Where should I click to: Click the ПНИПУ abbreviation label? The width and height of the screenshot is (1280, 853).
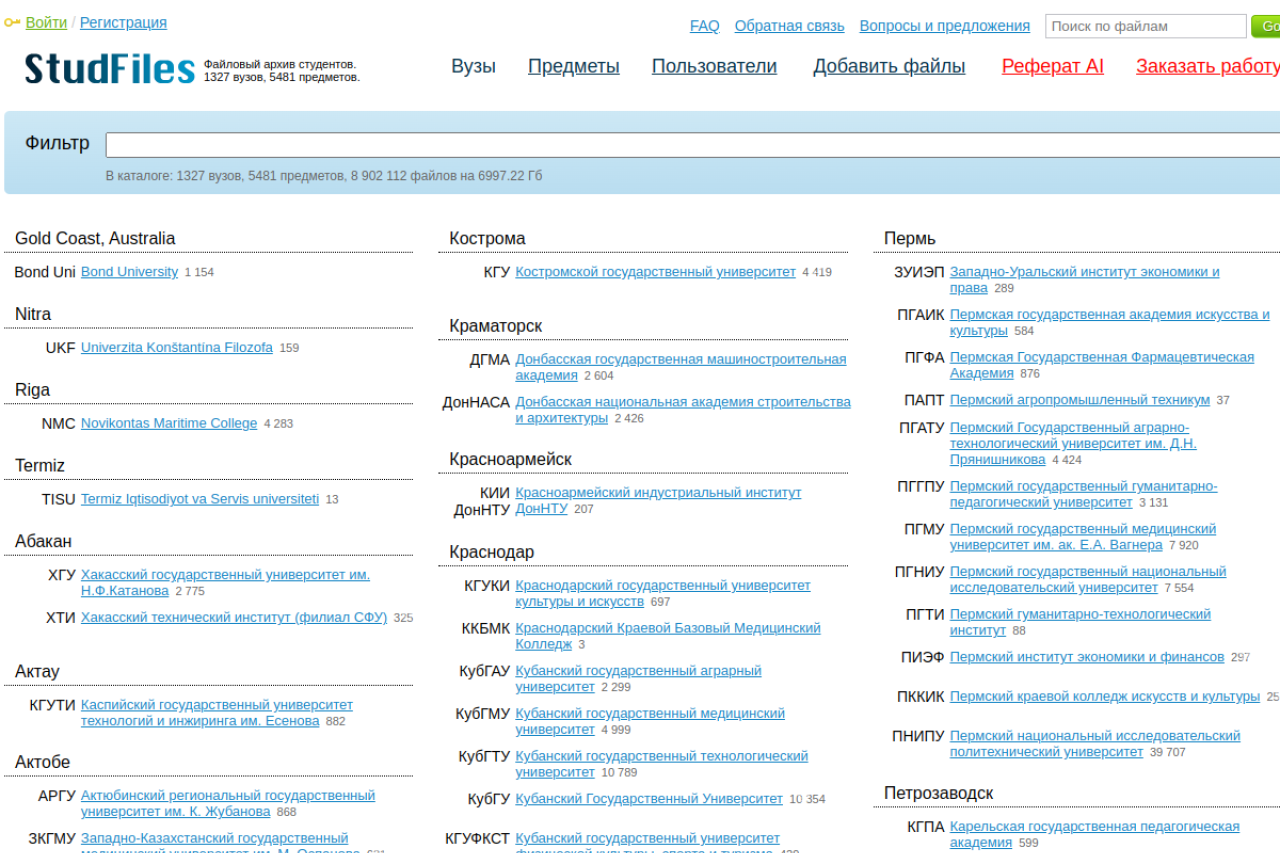tap(918, 736)
